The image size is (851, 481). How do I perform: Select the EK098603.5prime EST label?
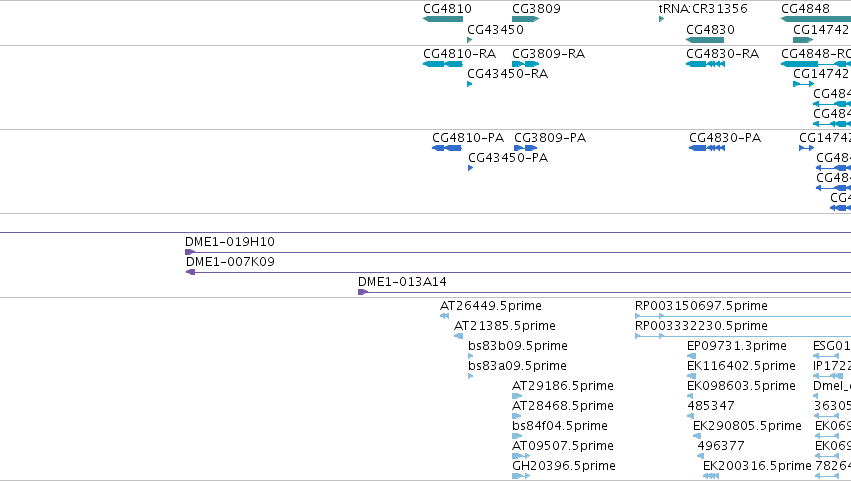[741, 386]
